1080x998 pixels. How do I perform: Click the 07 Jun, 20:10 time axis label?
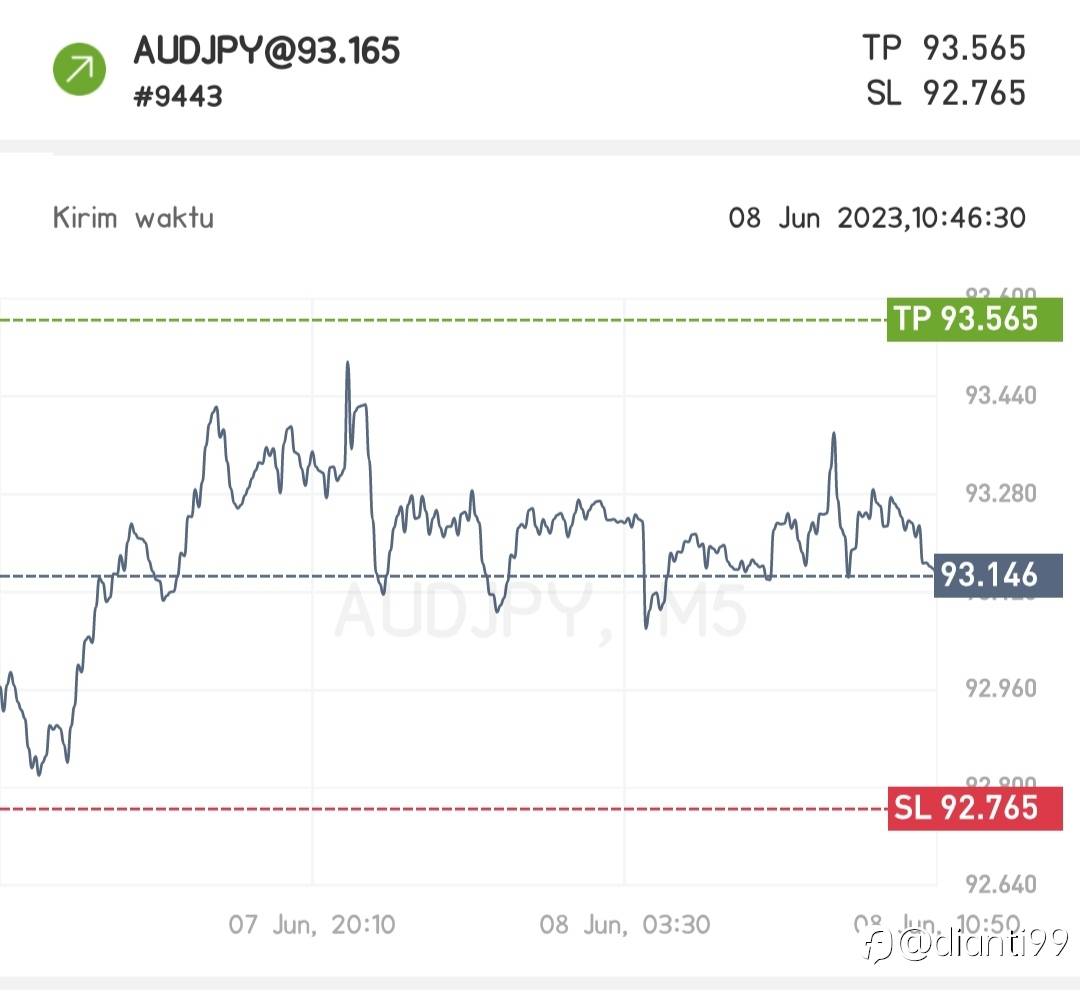(312, 924)
